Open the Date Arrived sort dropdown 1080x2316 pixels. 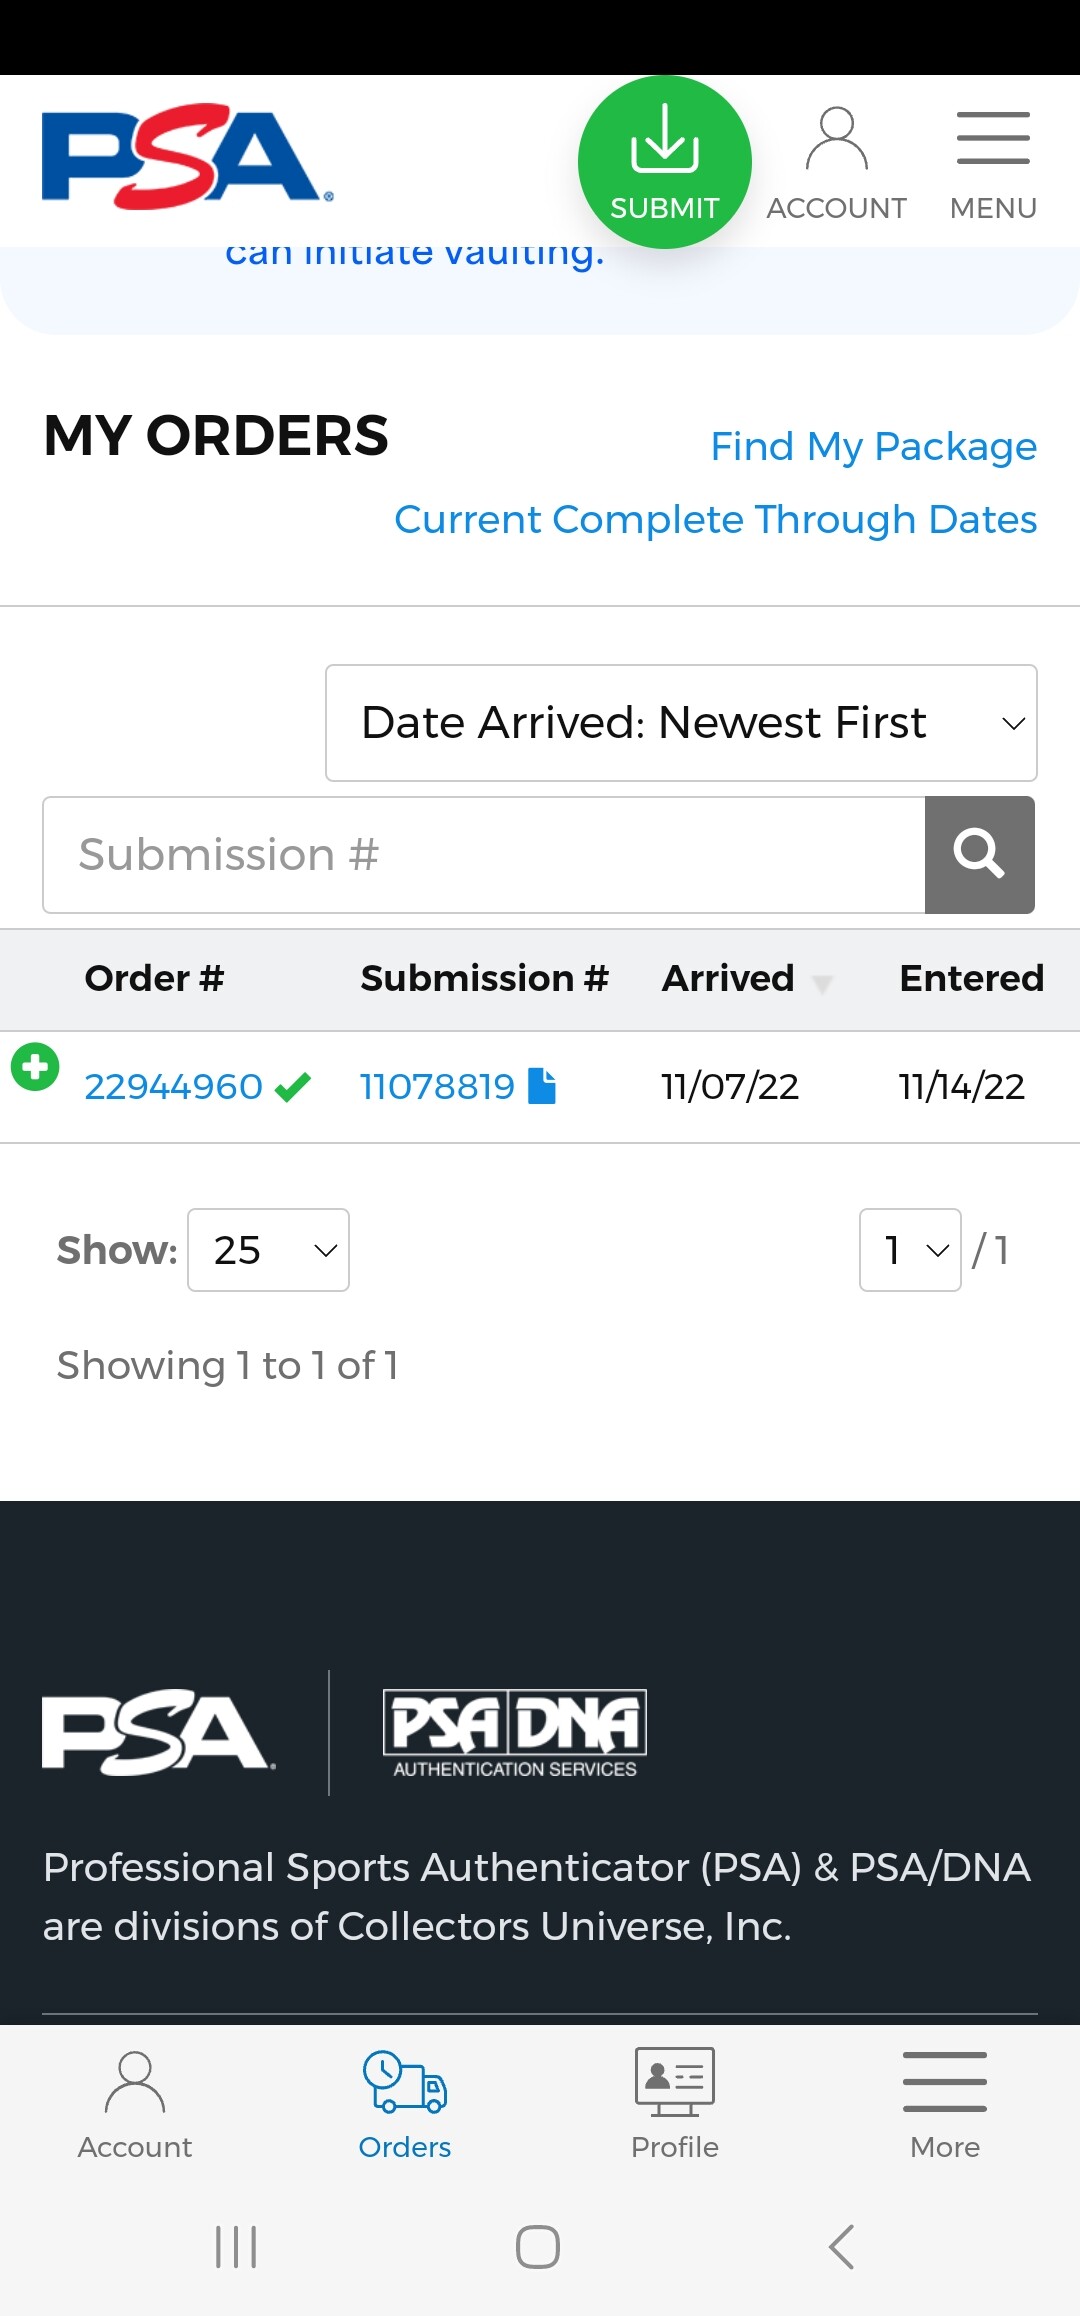(681, 723)
